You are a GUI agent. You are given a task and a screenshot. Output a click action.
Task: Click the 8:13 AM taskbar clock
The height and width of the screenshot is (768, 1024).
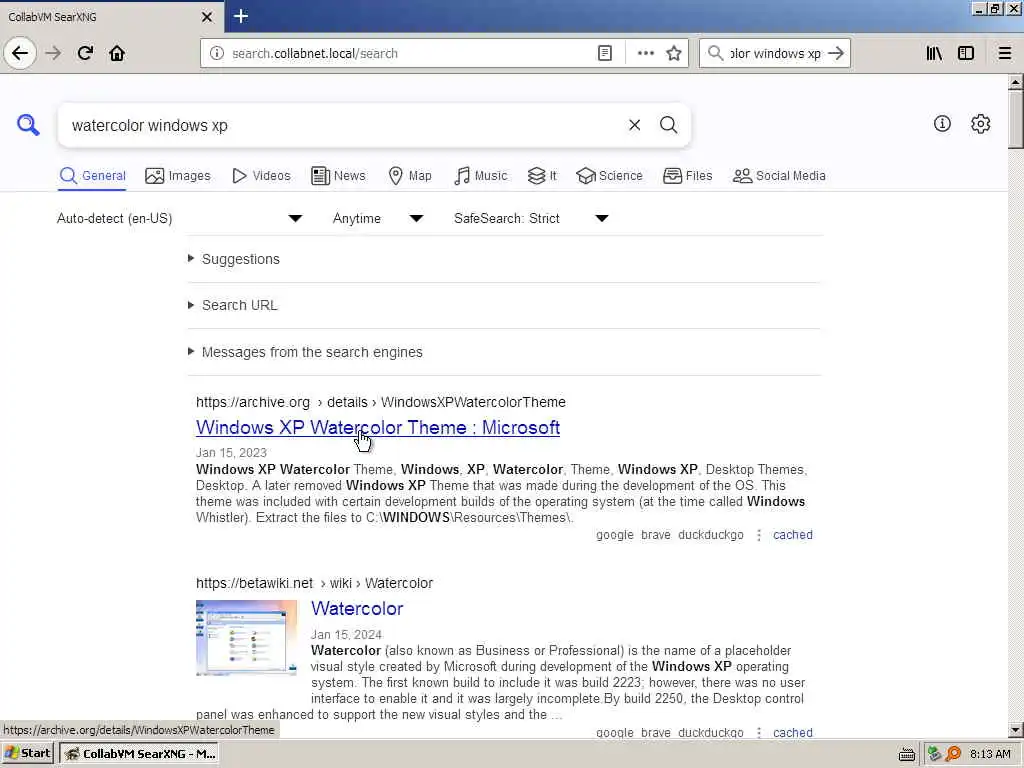(x=990, y=754)
